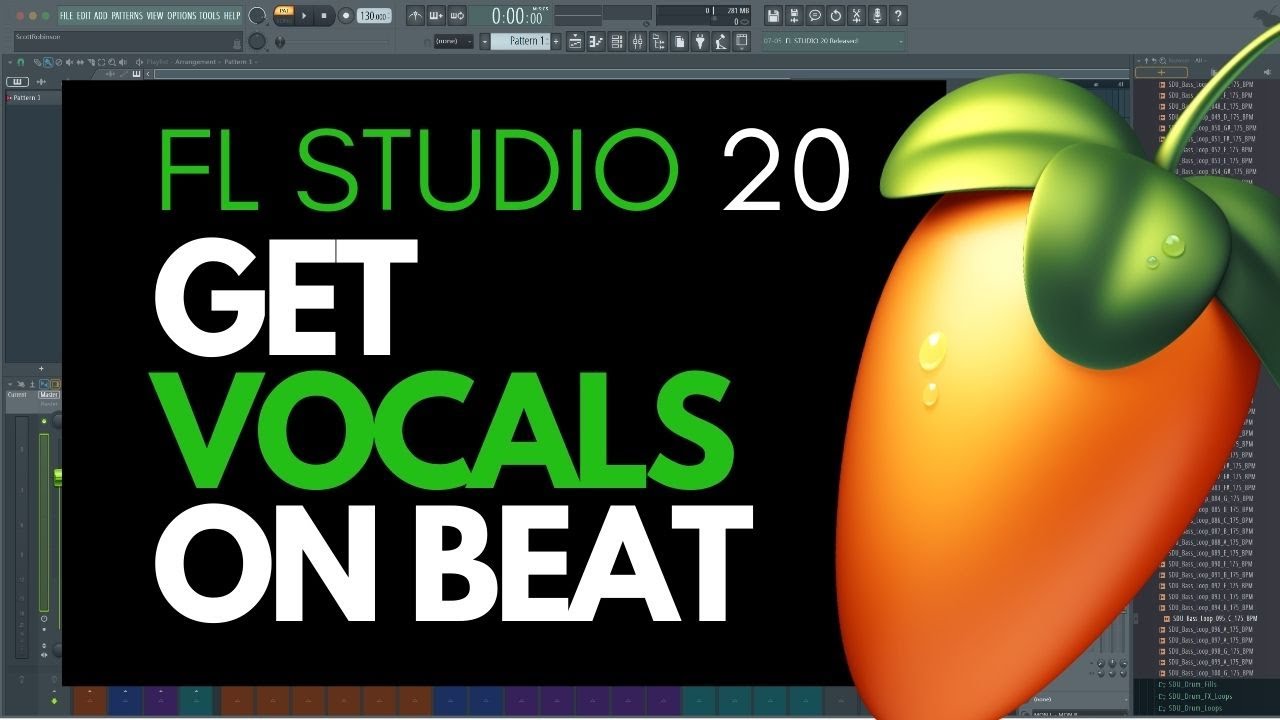Open the audio editor scissors icon

click(x=856, y=16)
